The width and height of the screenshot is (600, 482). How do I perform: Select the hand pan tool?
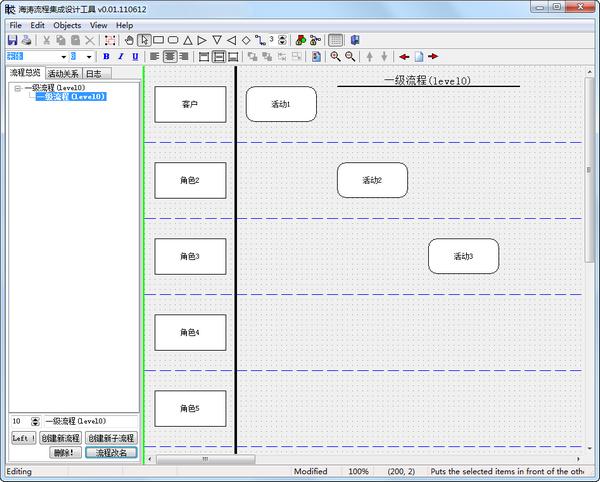(x=129, y=40)
